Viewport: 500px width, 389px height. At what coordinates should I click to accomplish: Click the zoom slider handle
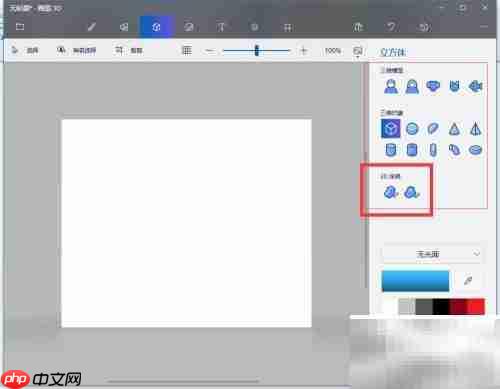256,51
